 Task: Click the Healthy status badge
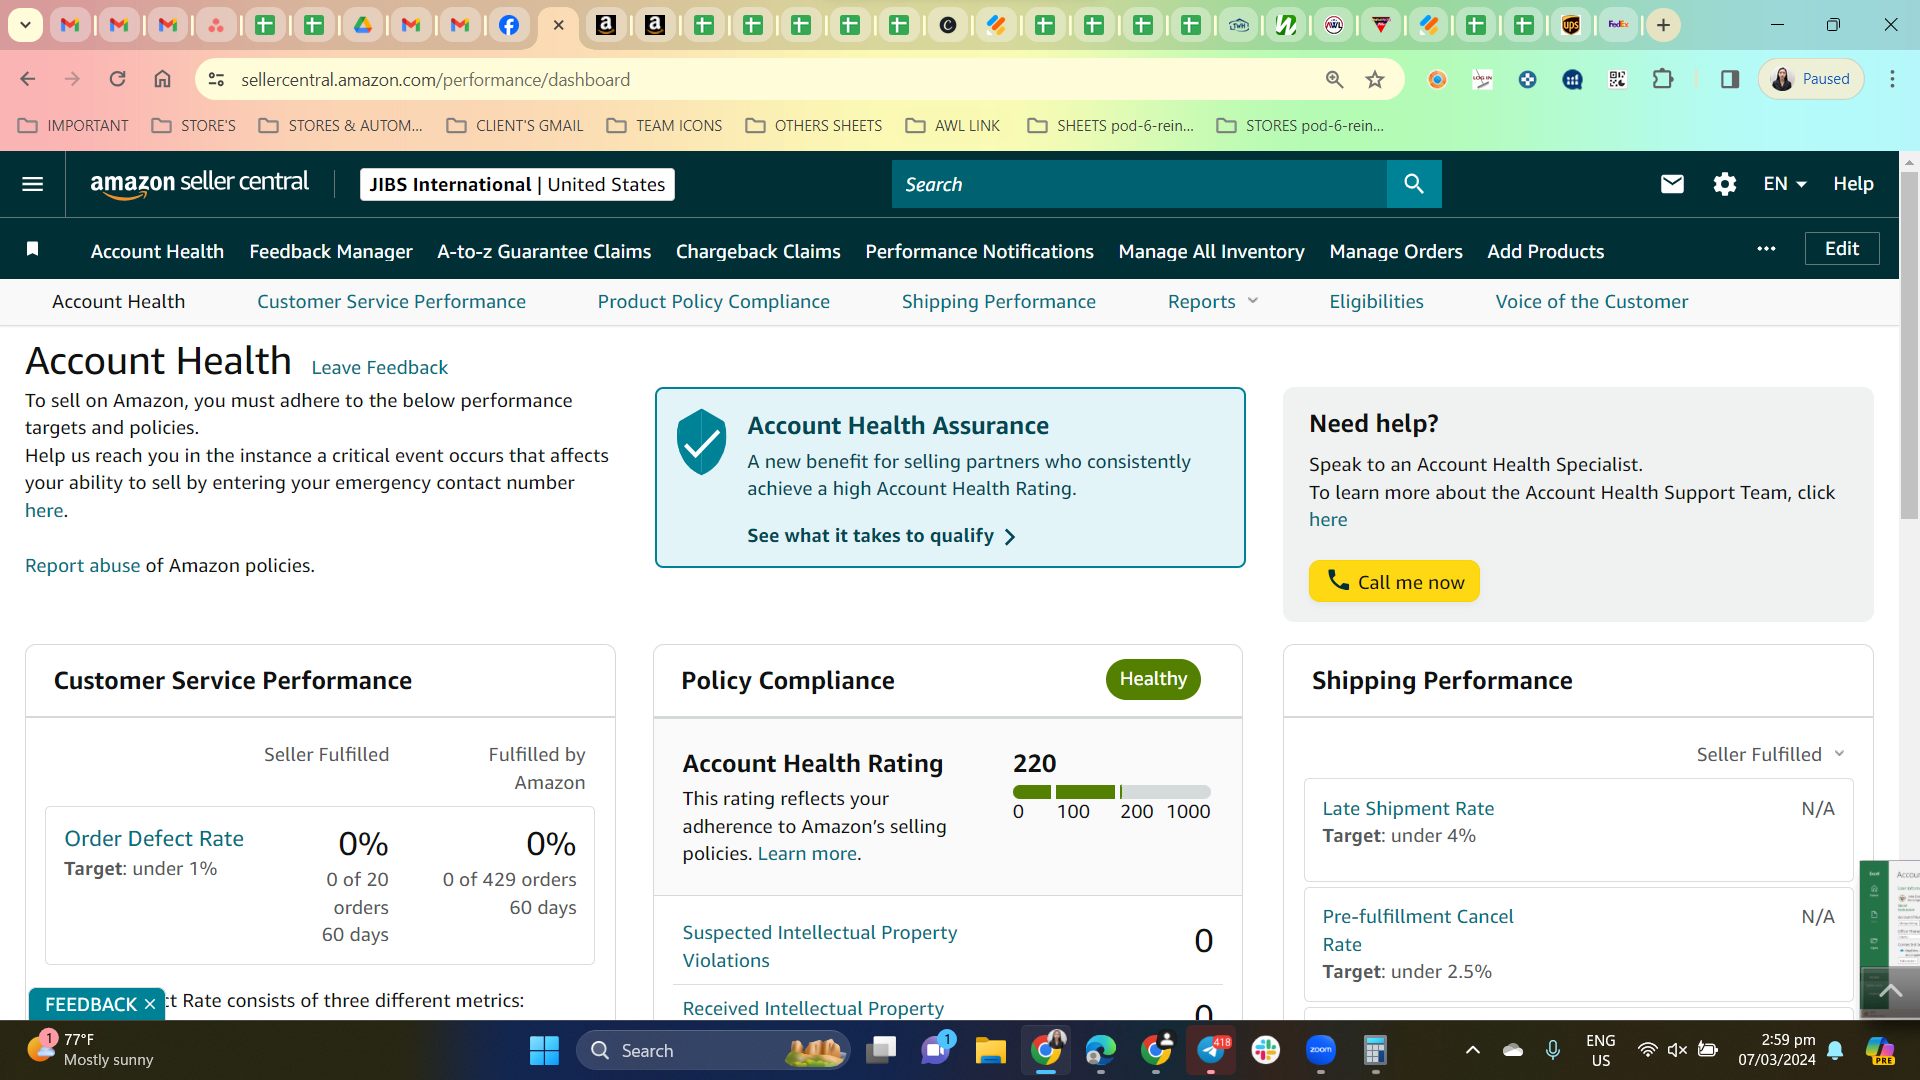coord(1153,679)
